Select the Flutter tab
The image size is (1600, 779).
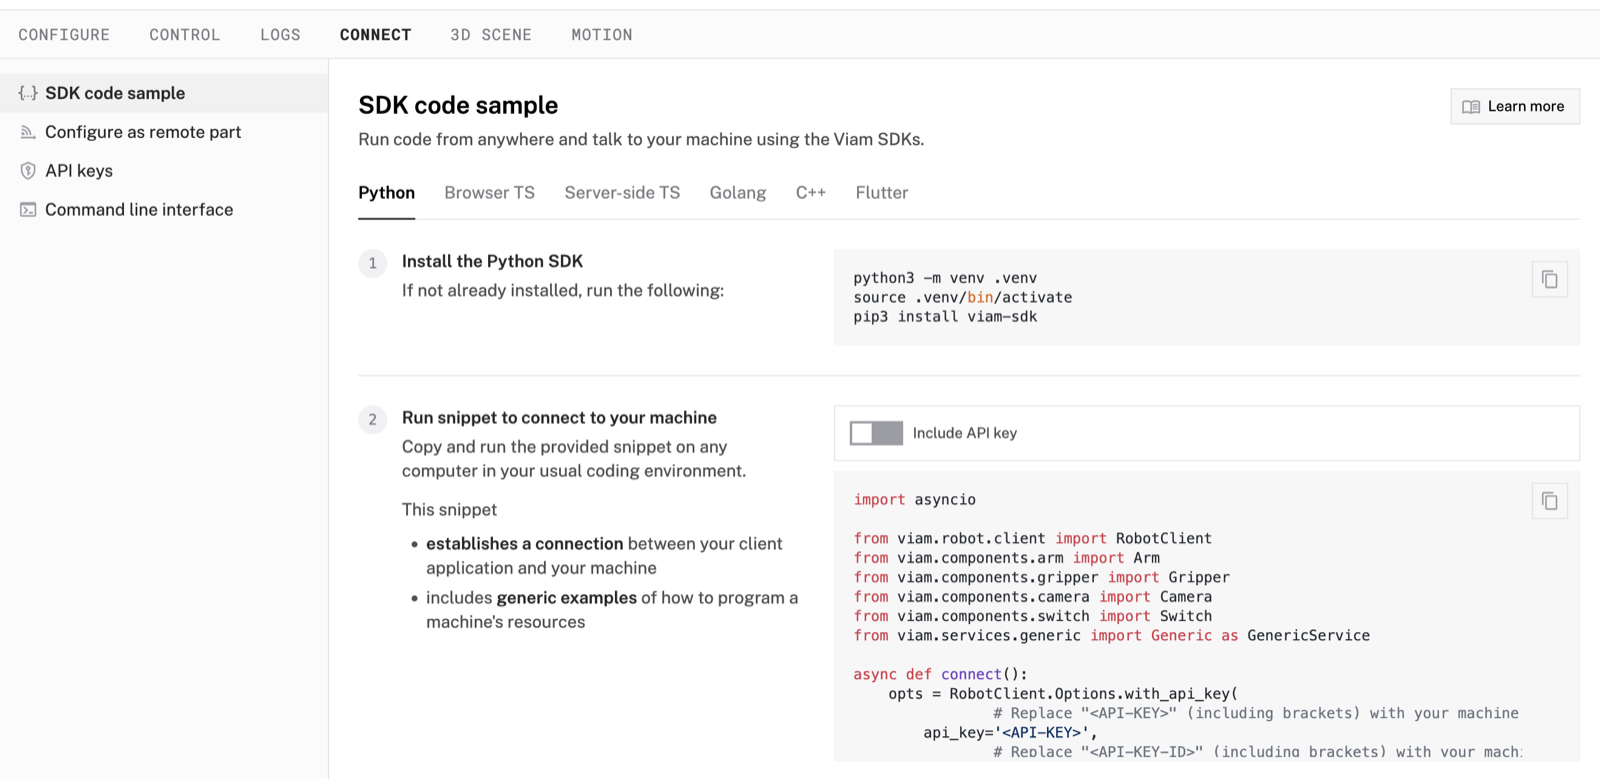click(882, 193)
